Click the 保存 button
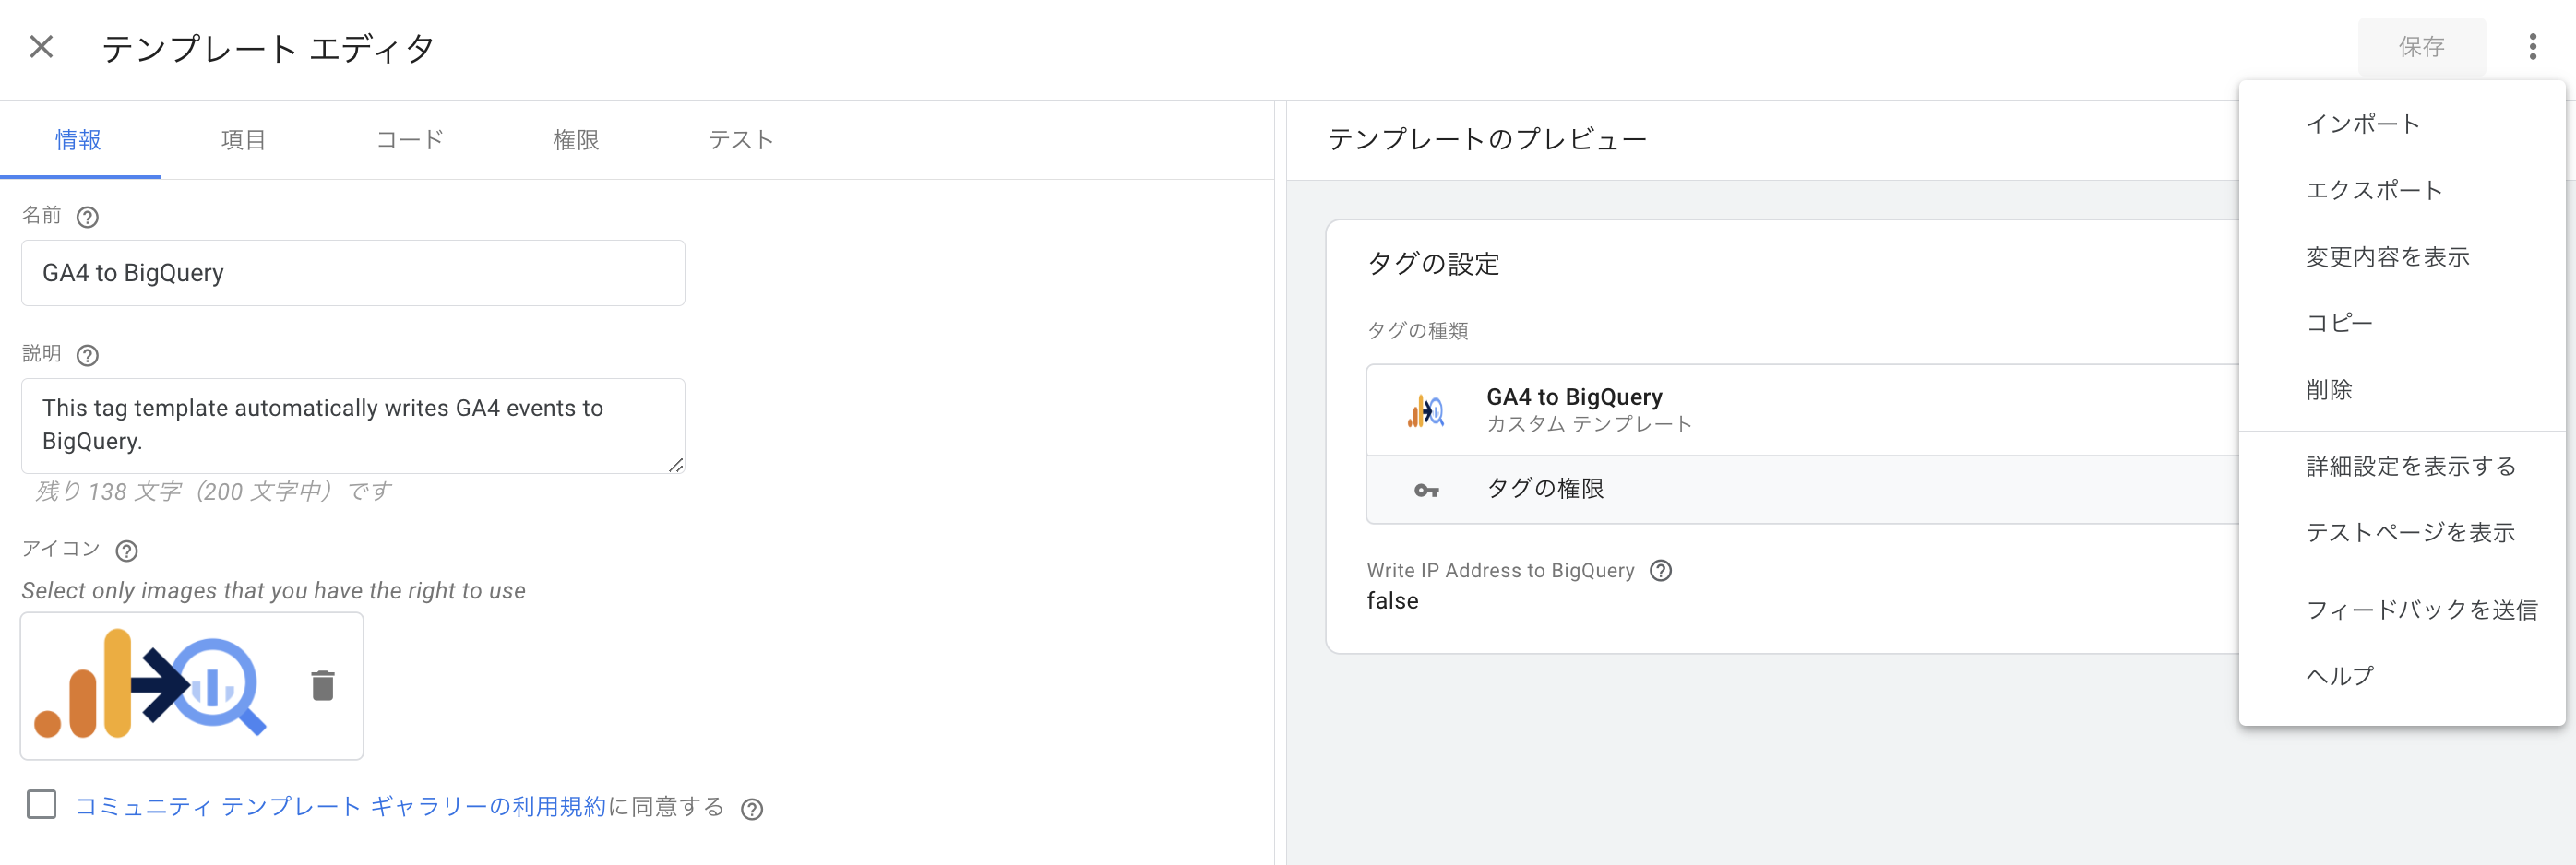 pos(2421,46)
